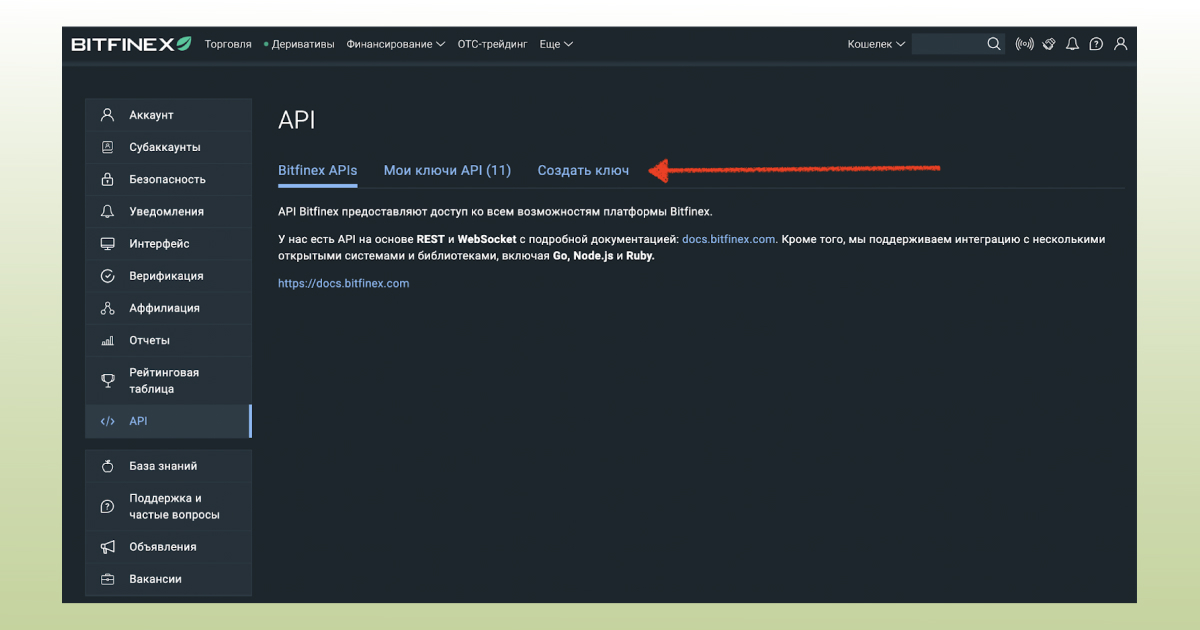Select the Отчеты chart icon
The height and width of the screenshot is (630, 1200).
point(107,339)
